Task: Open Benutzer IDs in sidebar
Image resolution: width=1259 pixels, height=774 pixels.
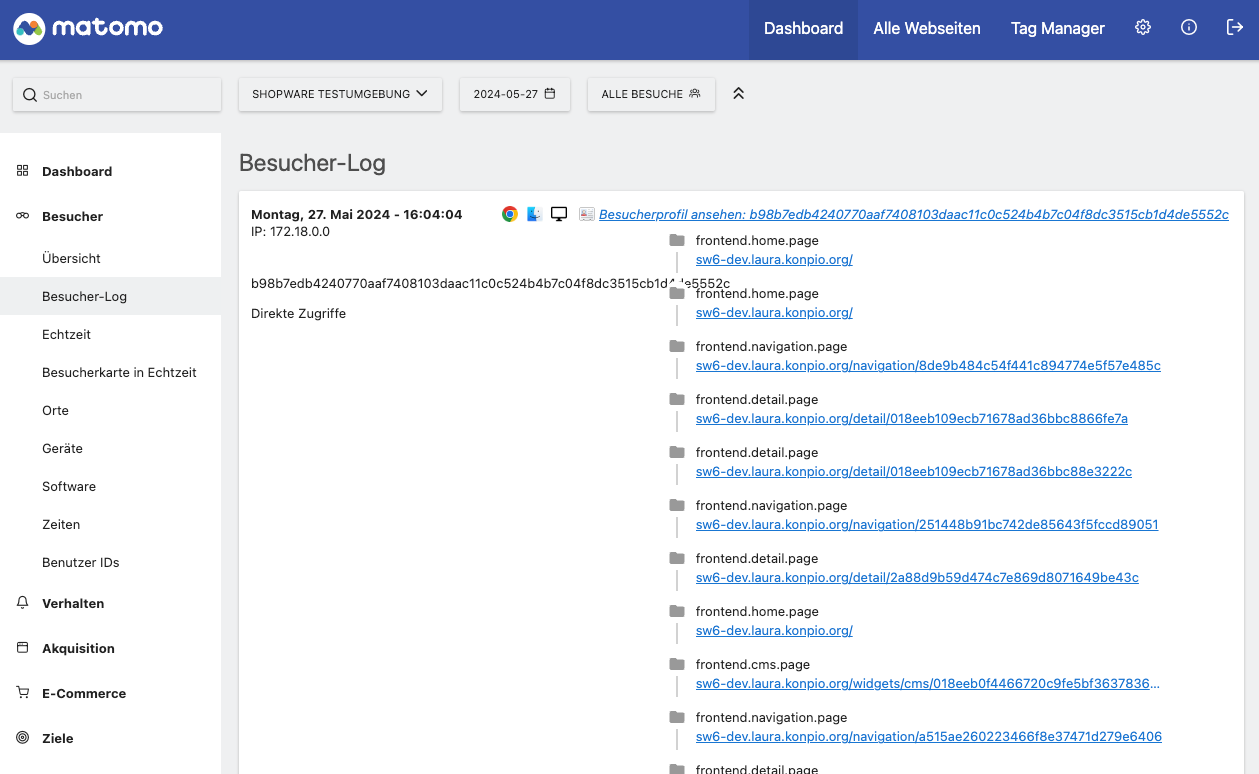Action: pos(80,562)
